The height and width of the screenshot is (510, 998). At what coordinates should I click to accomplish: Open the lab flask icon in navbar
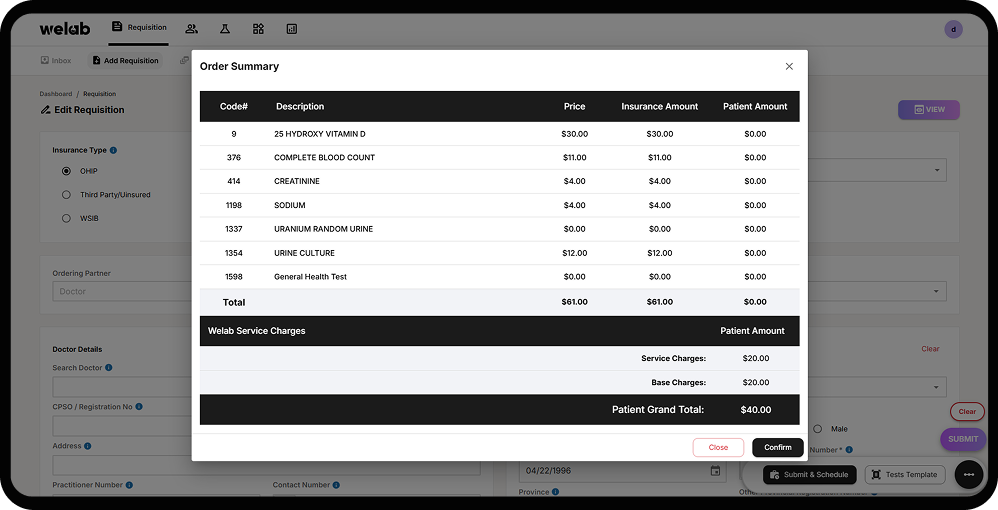point(225,29)
